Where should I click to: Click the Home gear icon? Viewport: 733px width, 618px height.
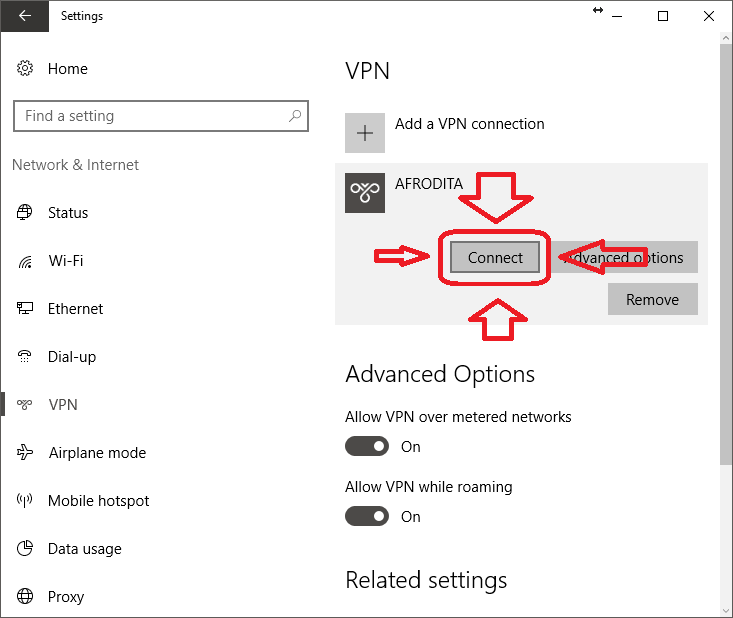[x=25, y=68]
